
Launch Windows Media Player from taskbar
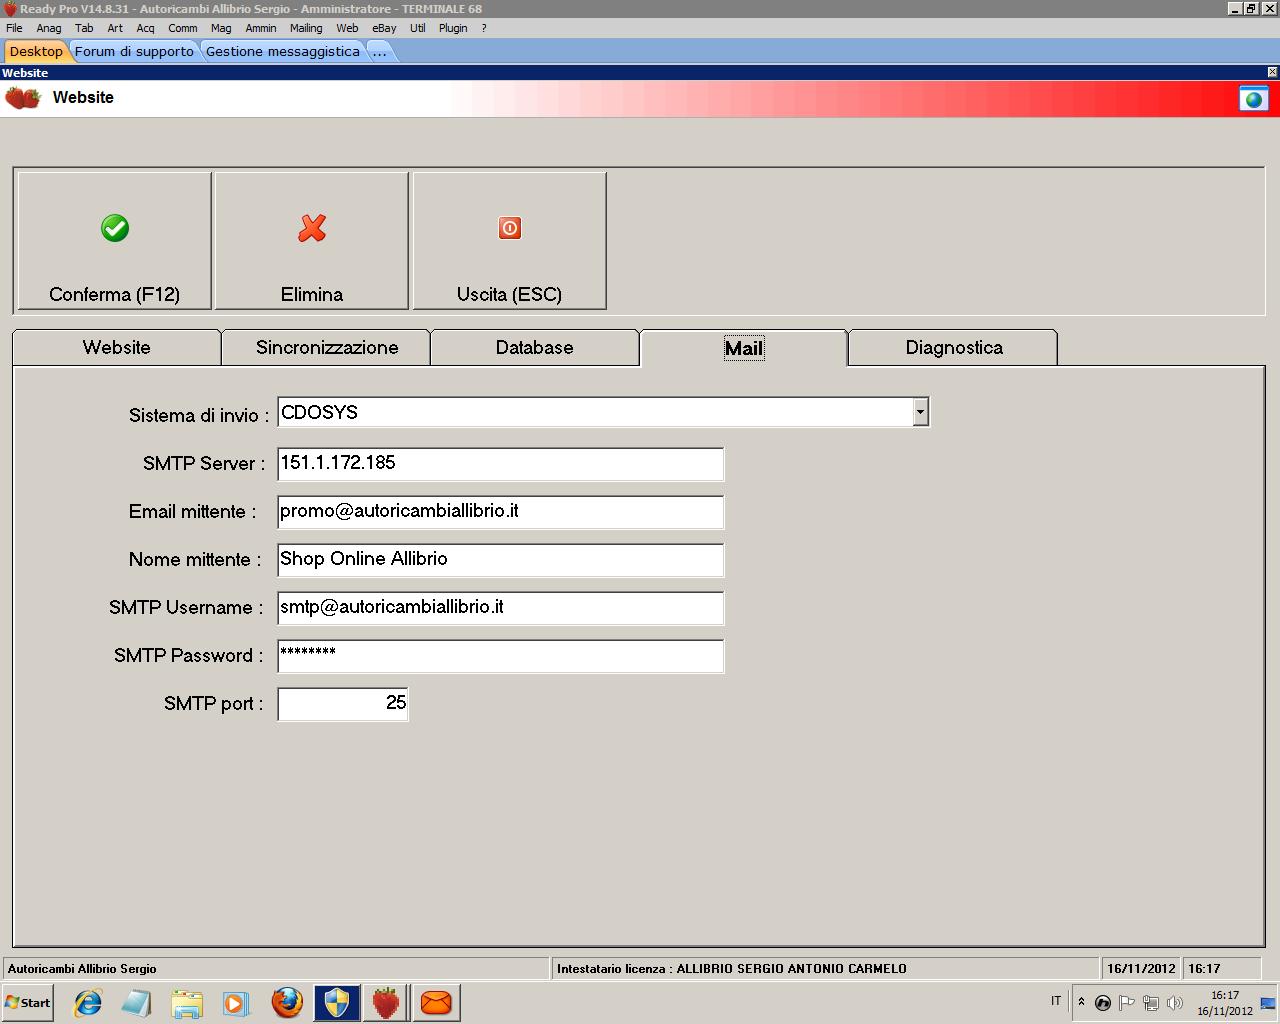[x=236, y=1002]
